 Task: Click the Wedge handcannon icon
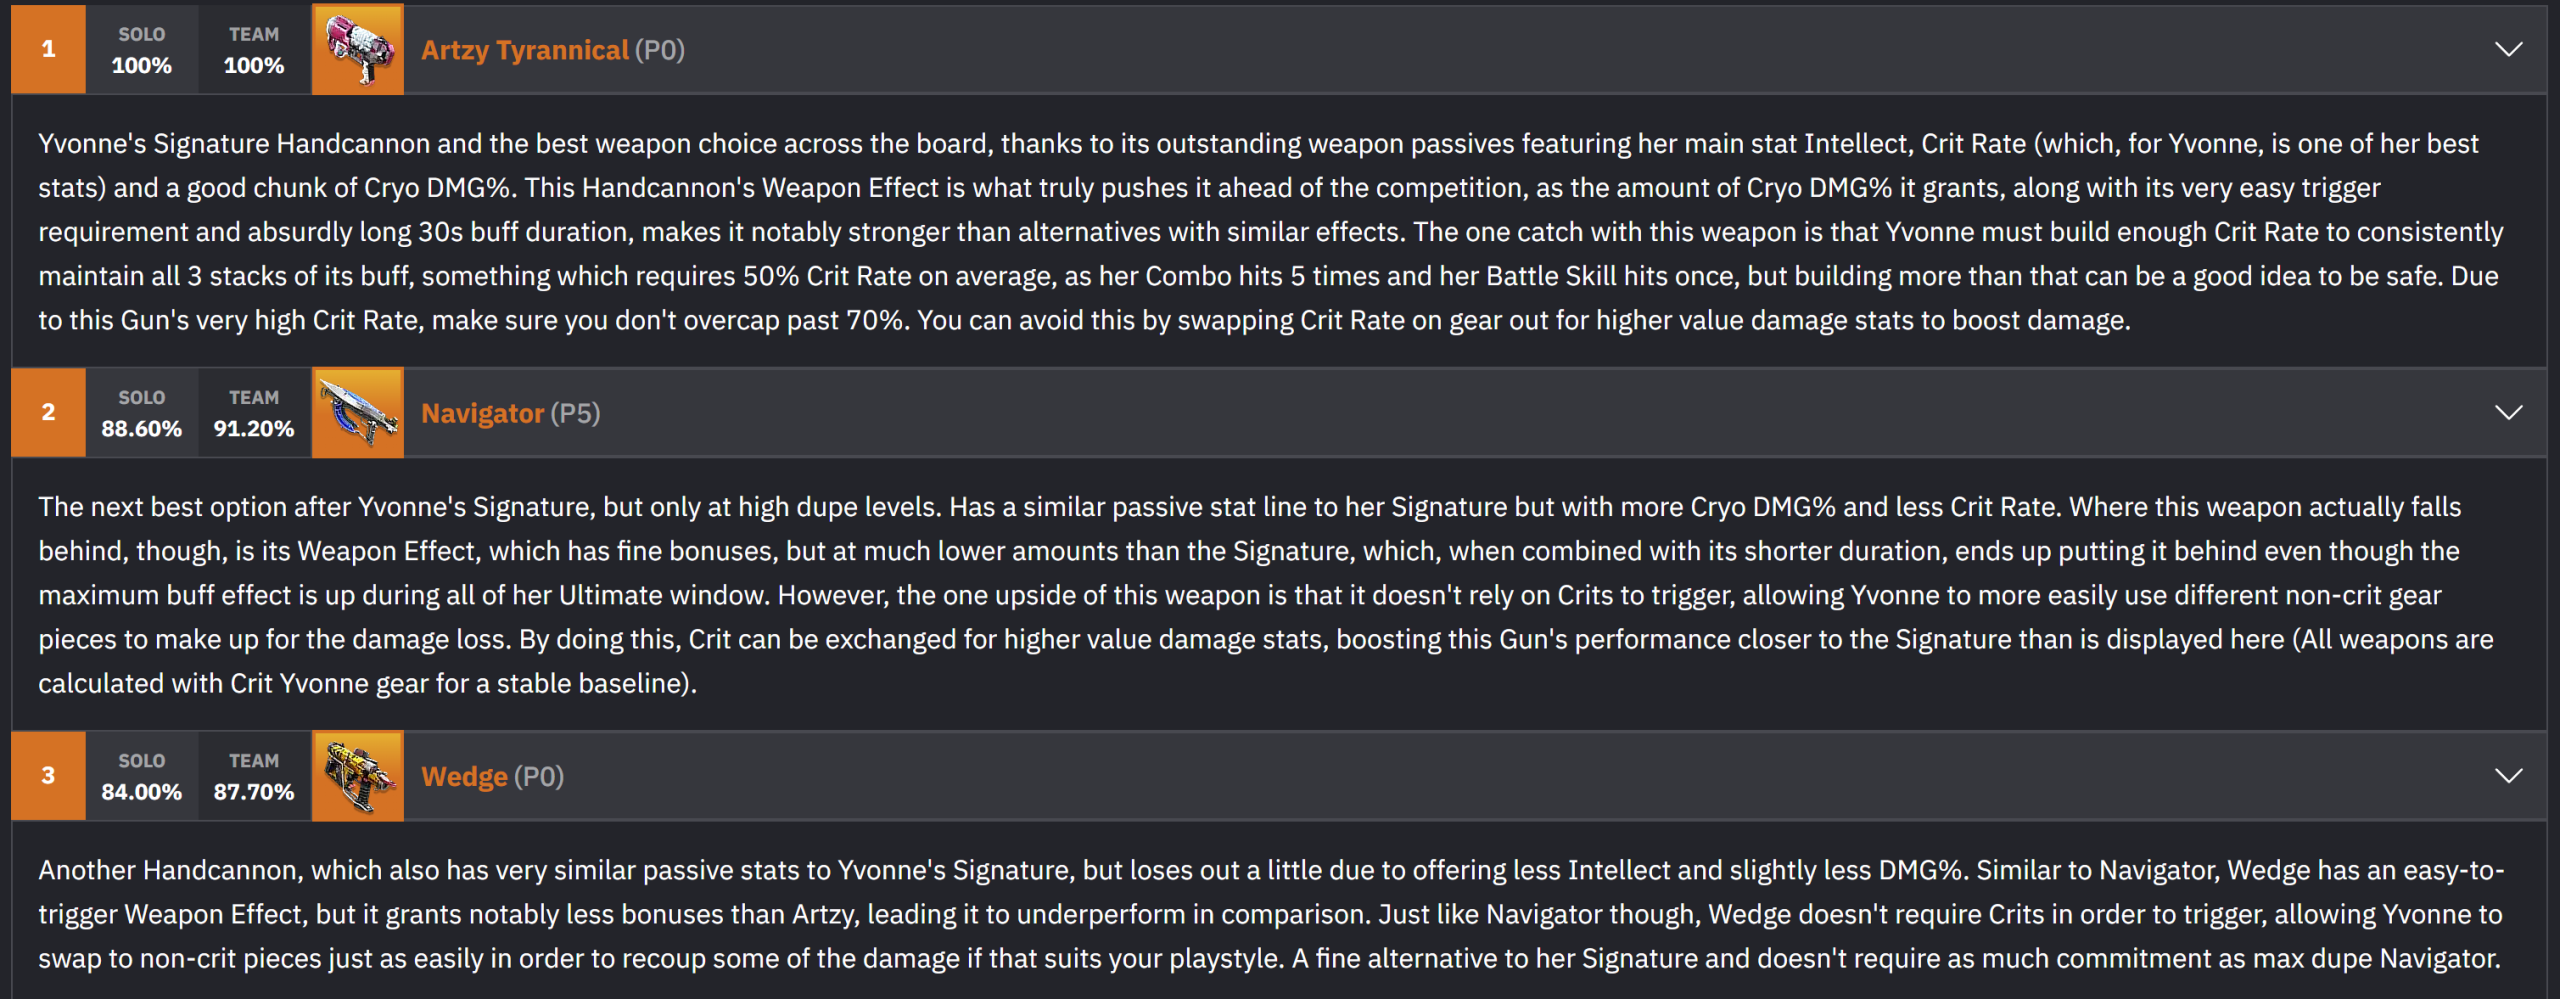tap(357, 776)
